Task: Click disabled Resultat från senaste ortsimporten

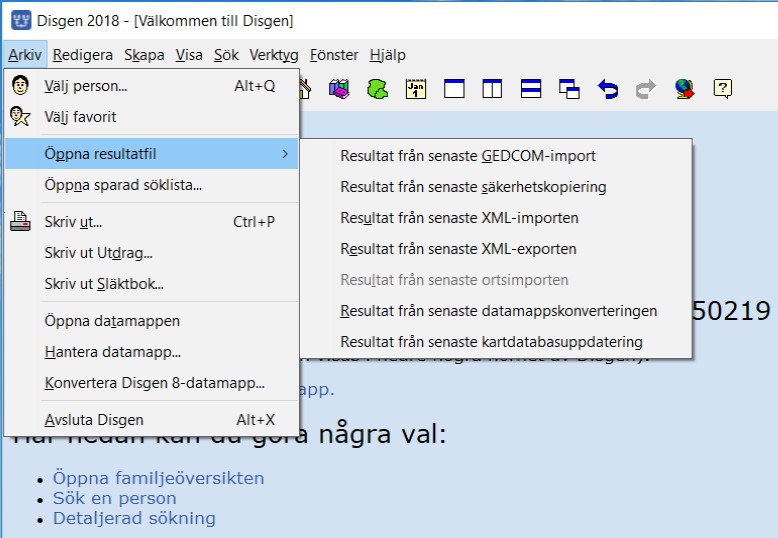Action: [495, 280]
